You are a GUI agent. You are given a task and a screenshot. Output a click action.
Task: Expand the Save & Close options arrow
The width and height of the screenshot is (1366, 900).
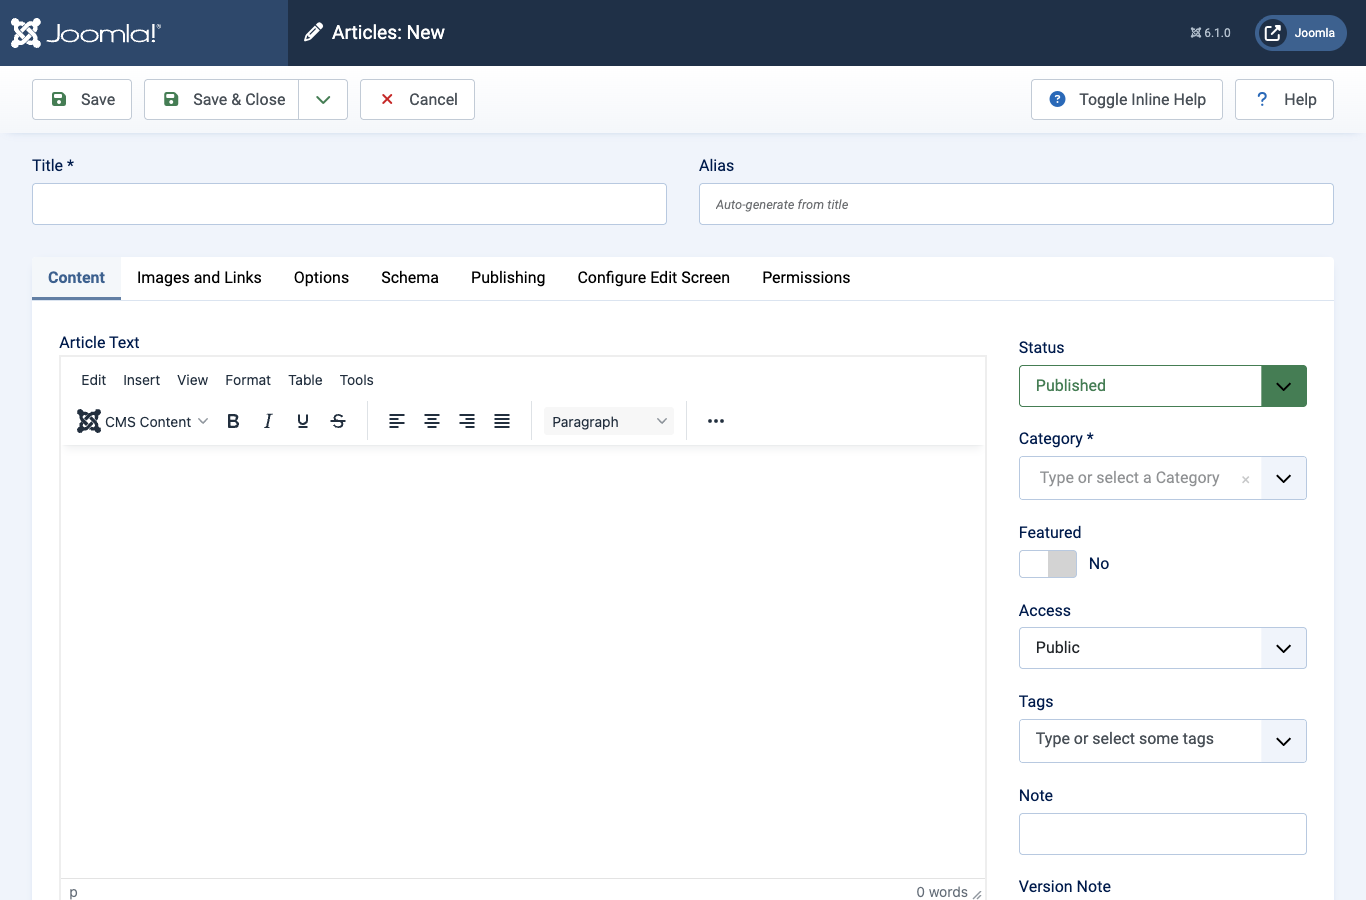pos(323,100)
